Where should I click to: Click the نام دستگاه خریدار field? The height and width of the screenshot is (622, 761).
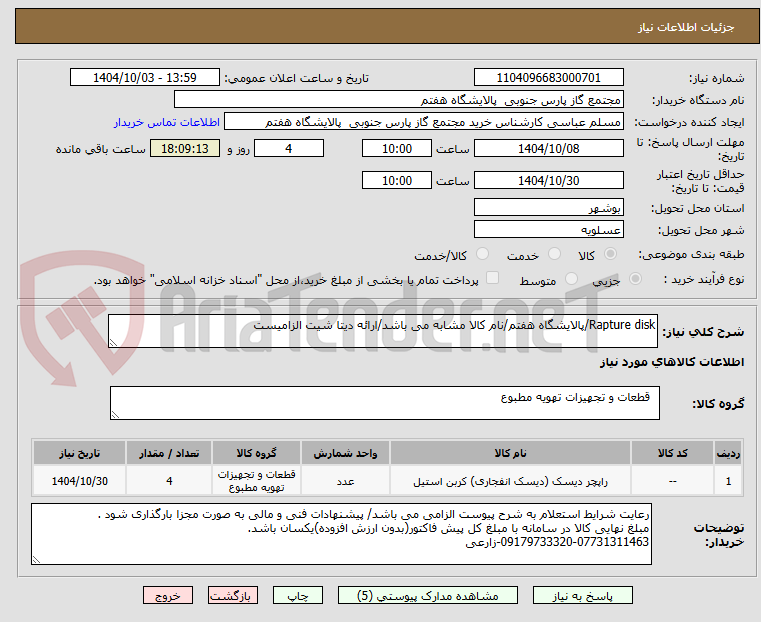click(398, 99)
